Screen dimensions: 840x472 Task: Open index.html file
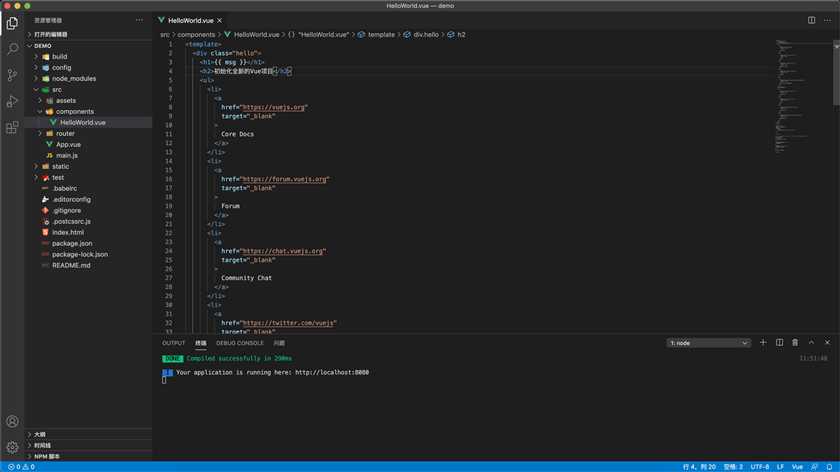pyautogui.click(x=68, y=232)
